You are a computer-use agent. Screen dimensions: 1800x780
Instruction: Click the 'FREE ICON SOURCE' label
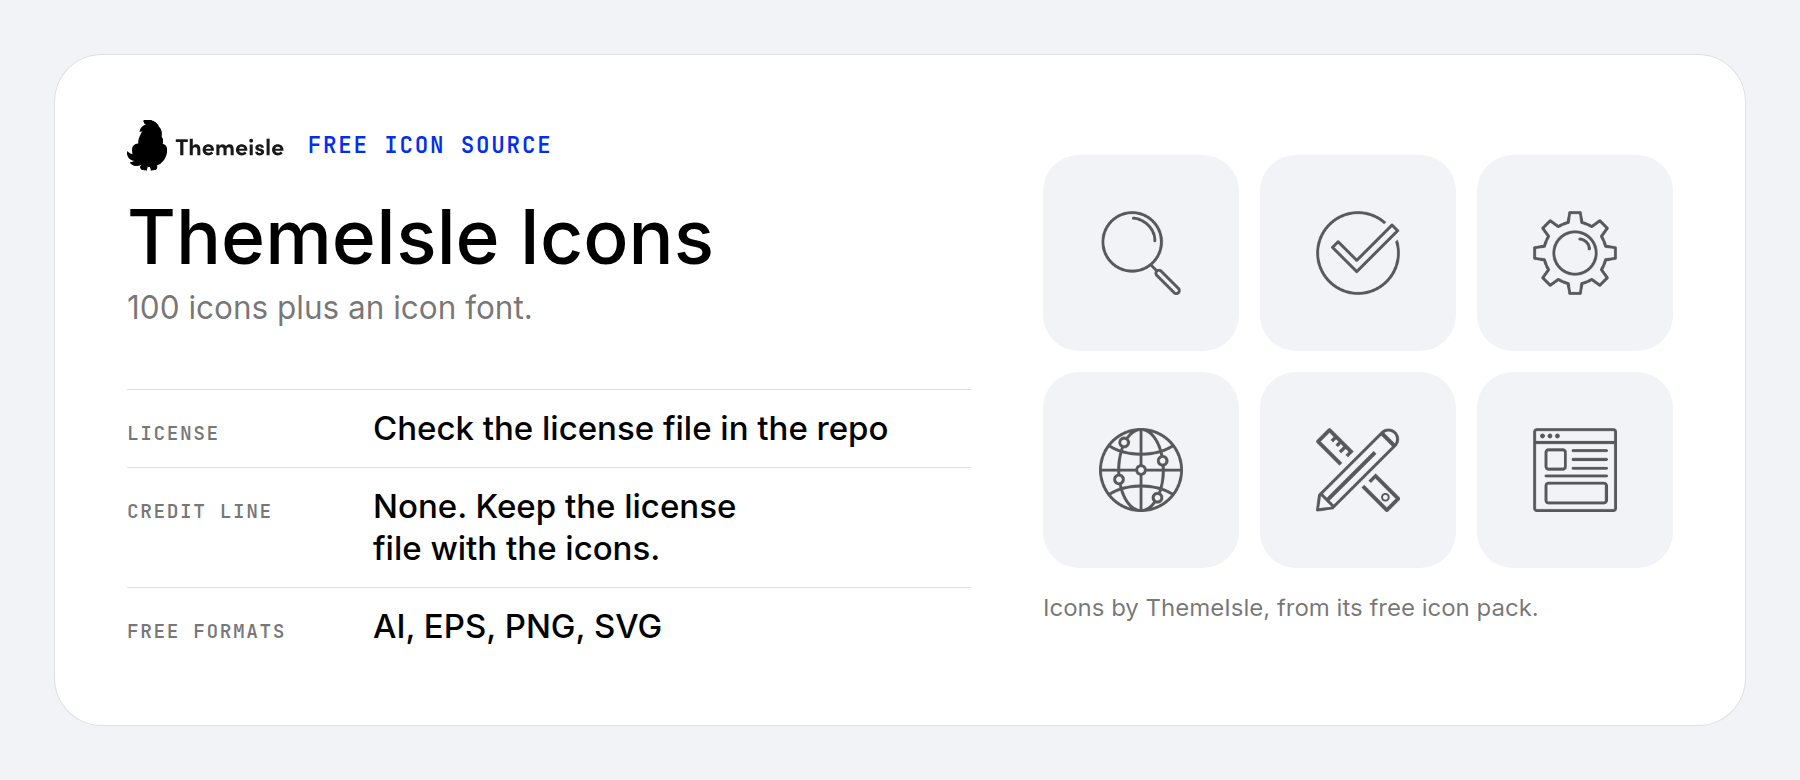(x=429, y=146)
